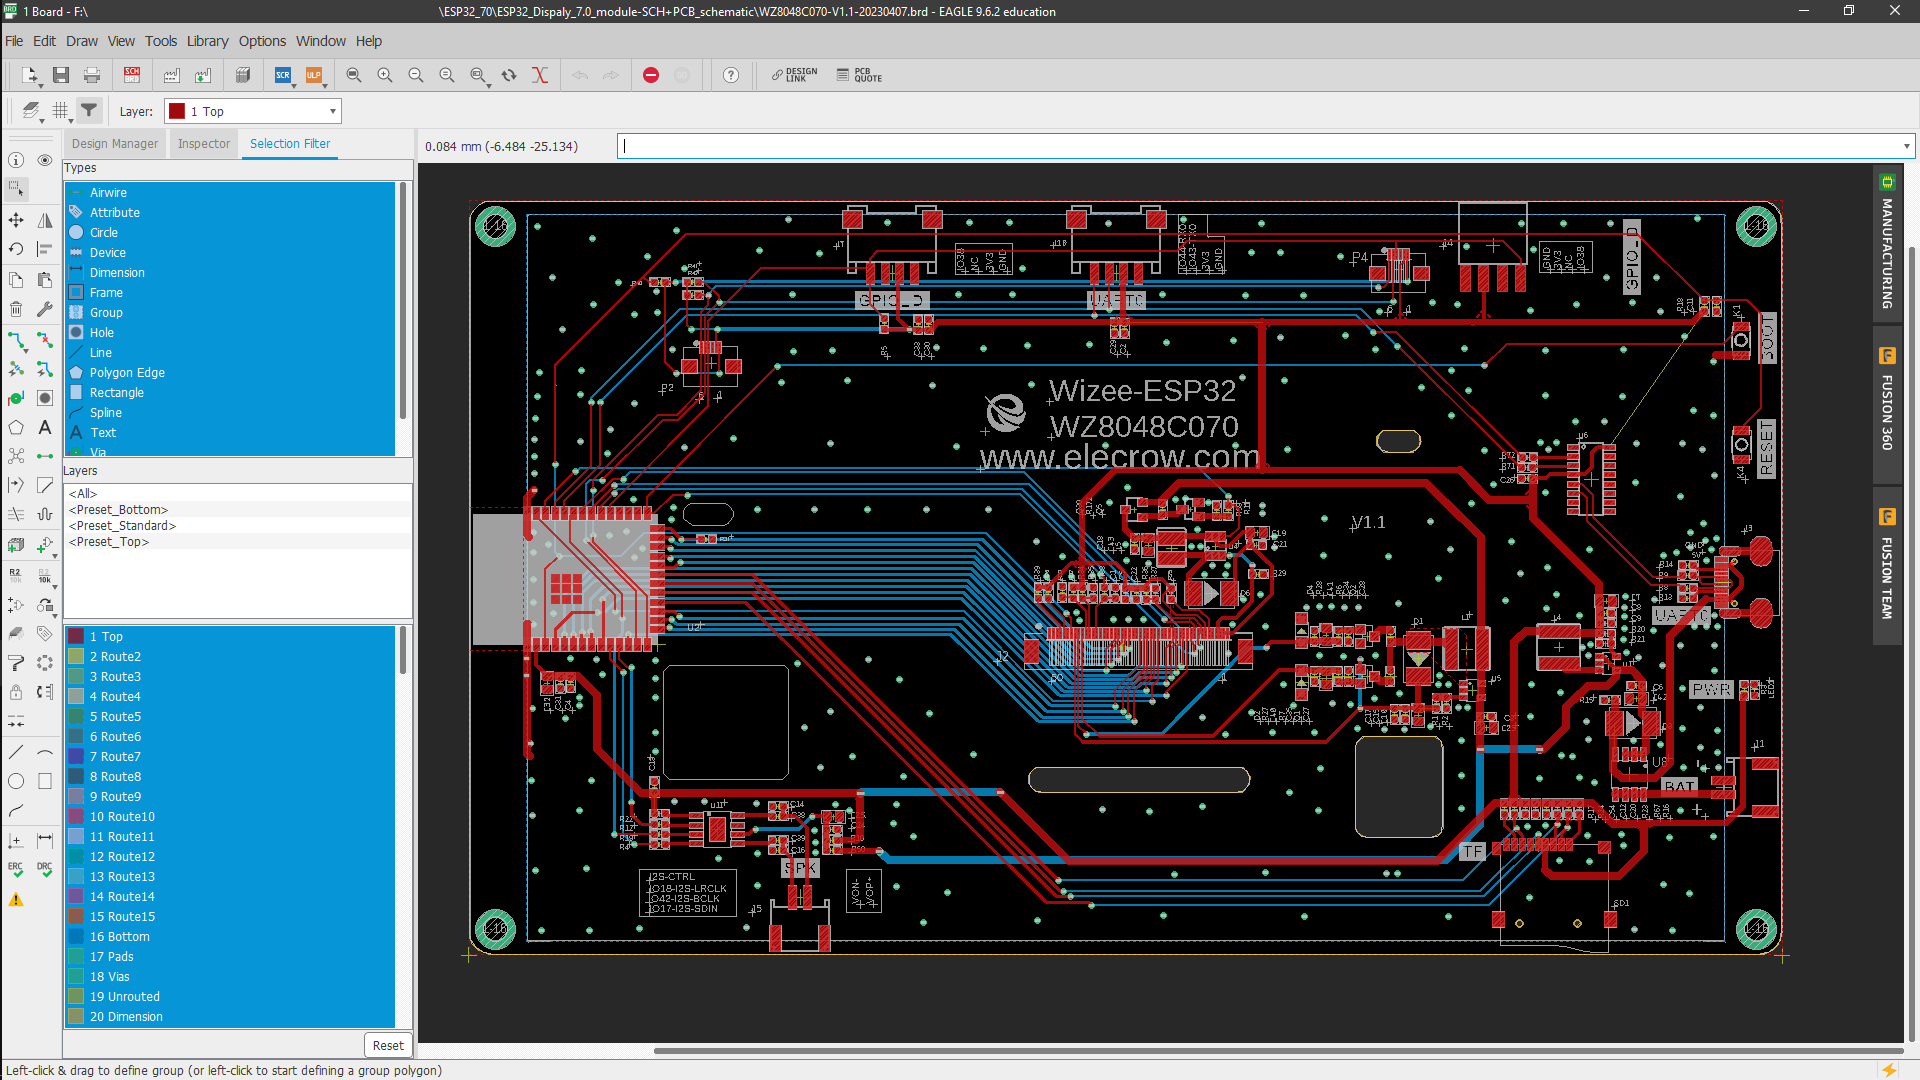Toggle the selection filter funnel button
The width and height of the screenshot is (1920, 1080).
(89, 110)
